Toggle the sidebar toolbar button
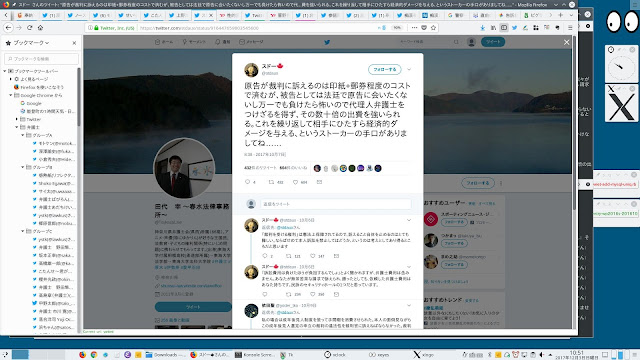The height and width of the screenshot is (360, 640). point(504,28)
